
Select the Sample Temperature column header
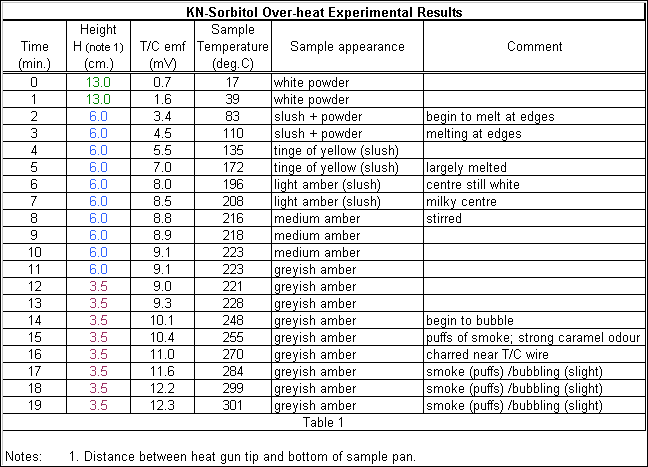click(x=232, y=47)
